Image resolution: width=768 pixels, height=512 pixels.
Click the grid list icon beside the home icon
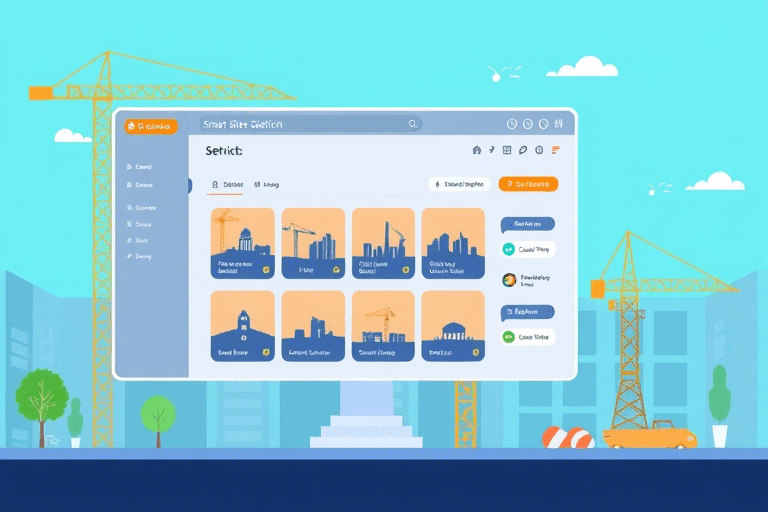coord(507,150)
